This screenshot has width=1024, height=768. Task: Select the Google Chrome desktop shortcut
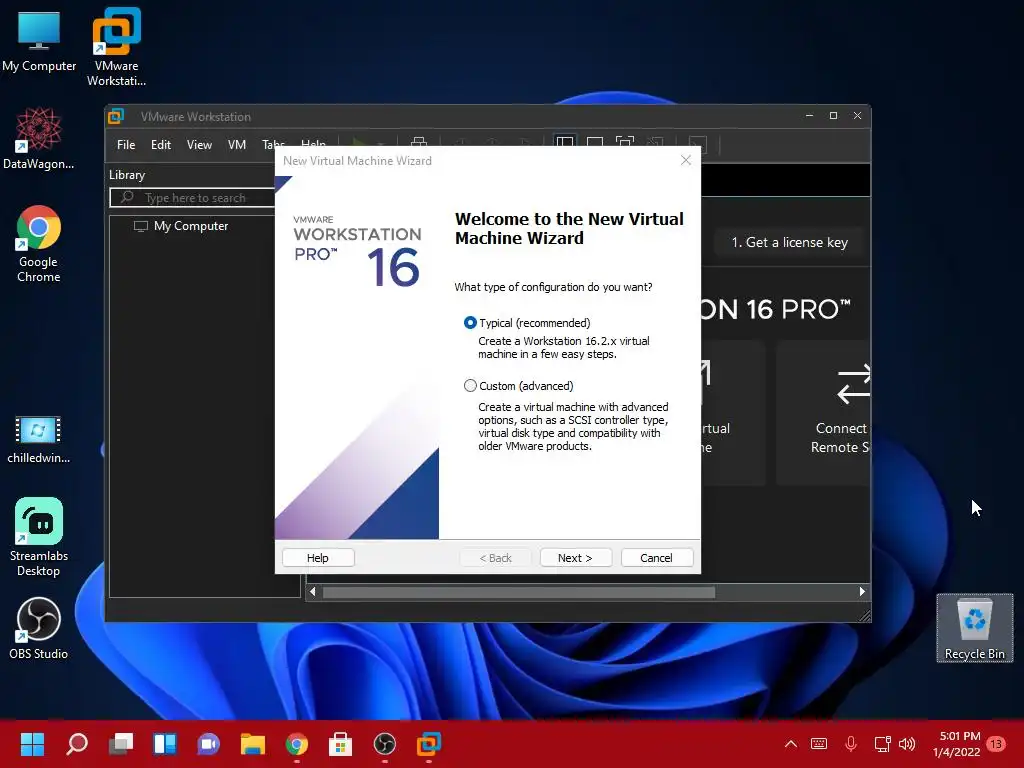[39, 244]
